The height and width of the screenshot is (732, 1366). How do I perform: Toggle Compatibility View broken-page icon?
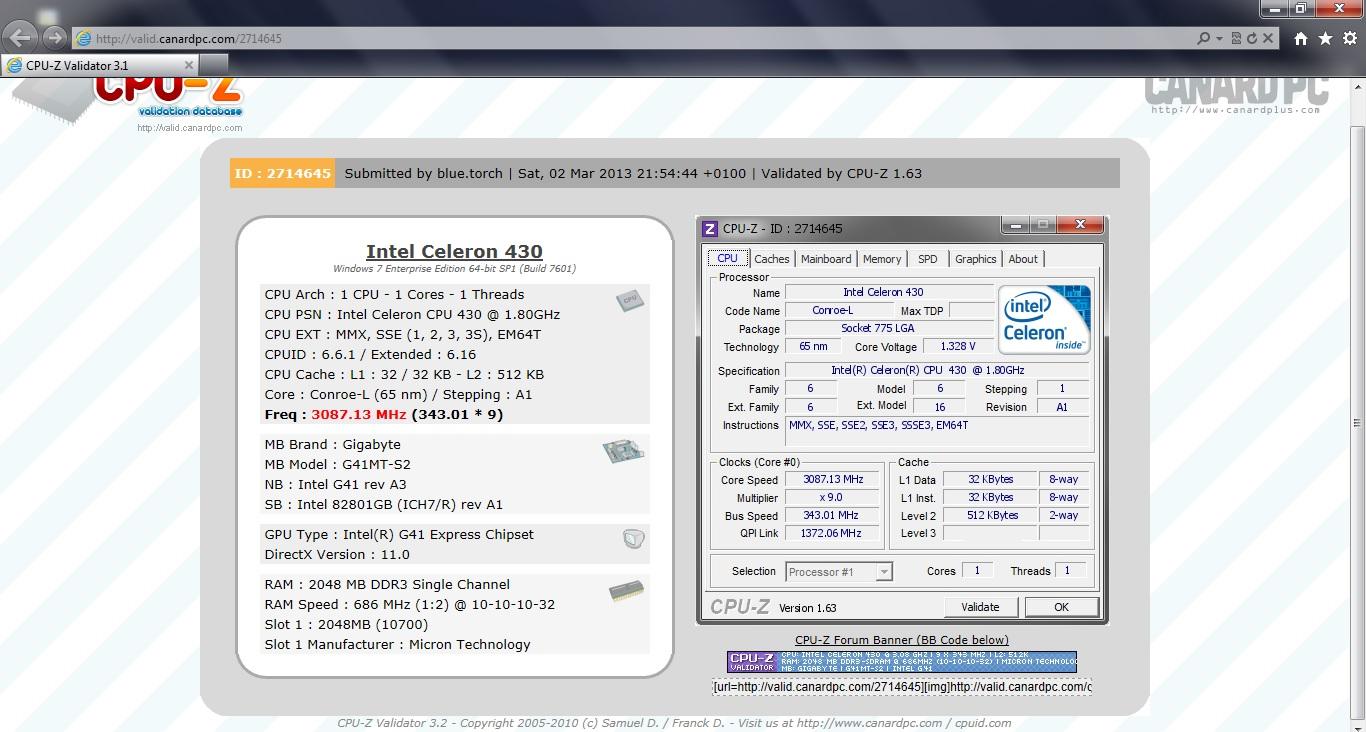click(x=1236, y=38)
